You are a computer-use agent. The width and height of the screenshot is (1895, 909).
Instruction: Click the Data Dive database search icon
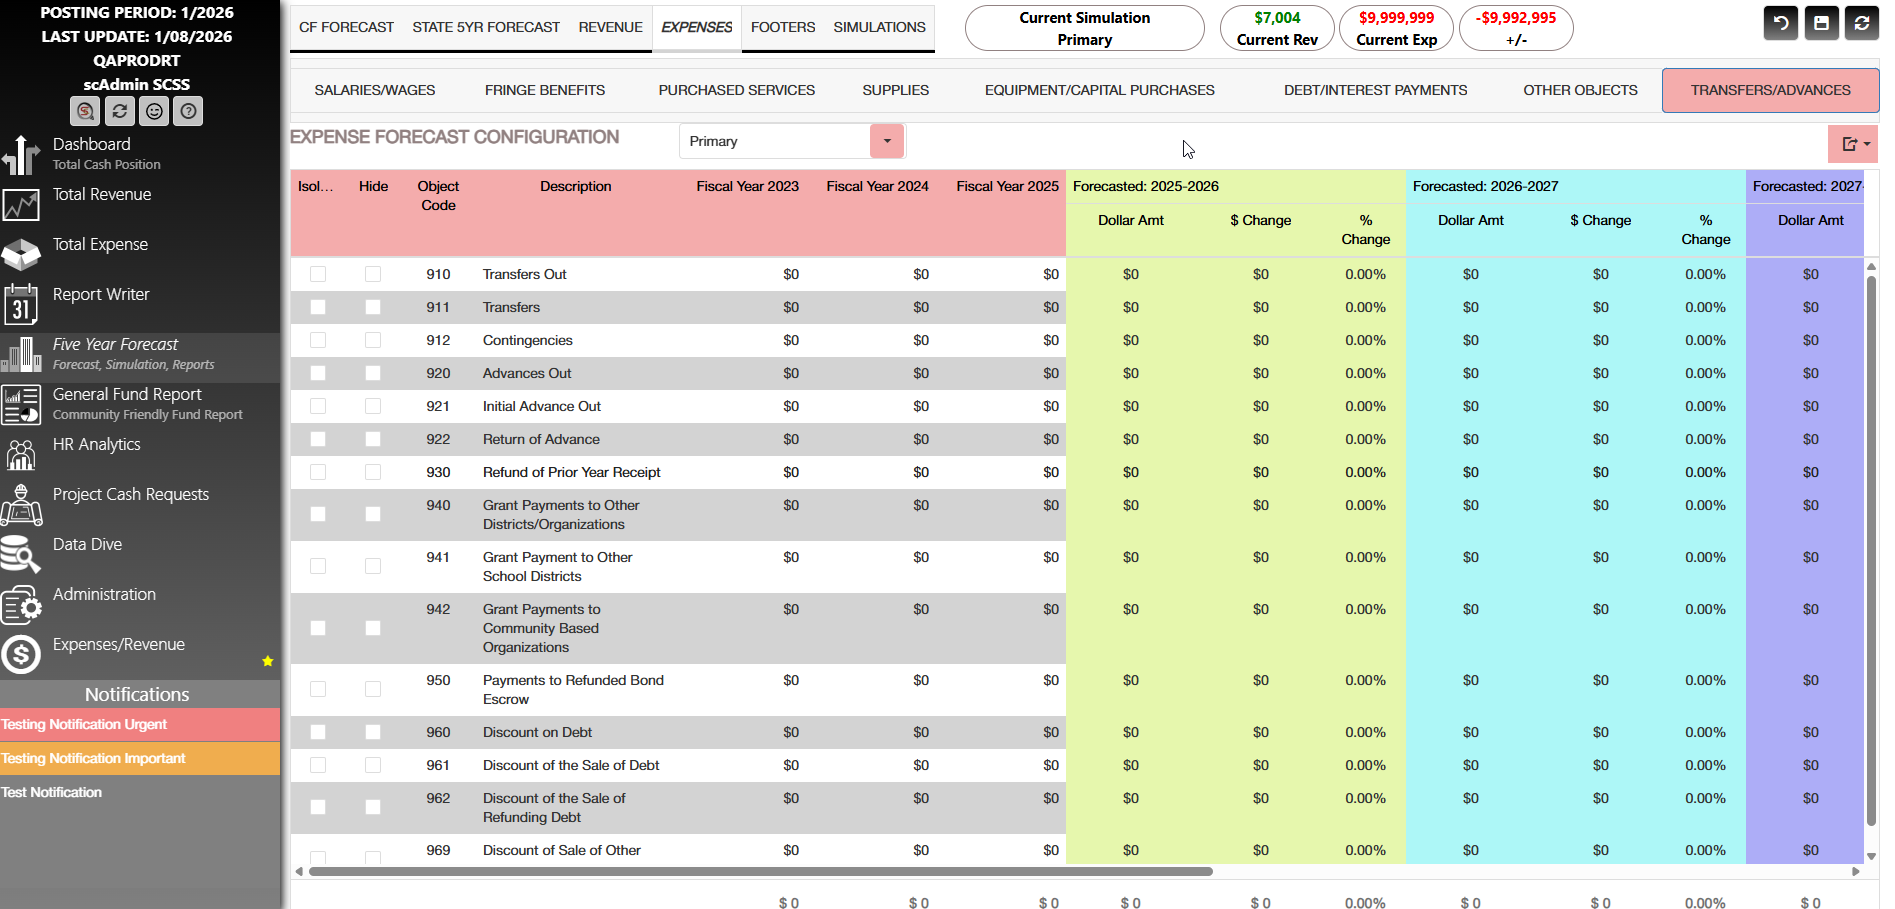pos(21,555)
